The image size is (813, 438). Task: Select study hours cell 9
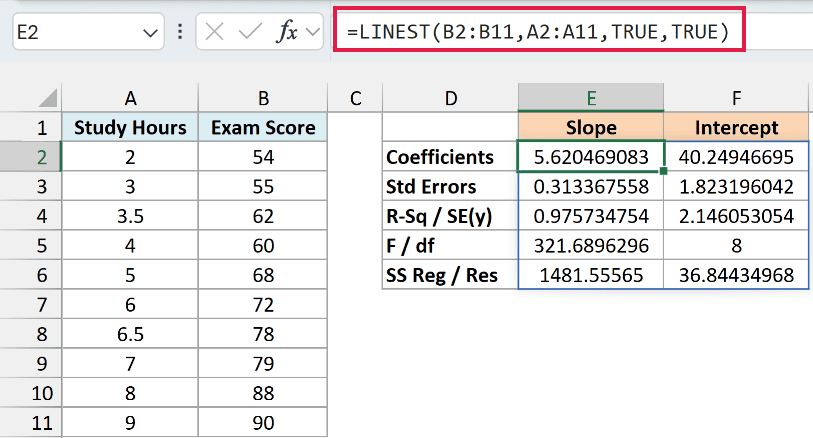(130, 423)
